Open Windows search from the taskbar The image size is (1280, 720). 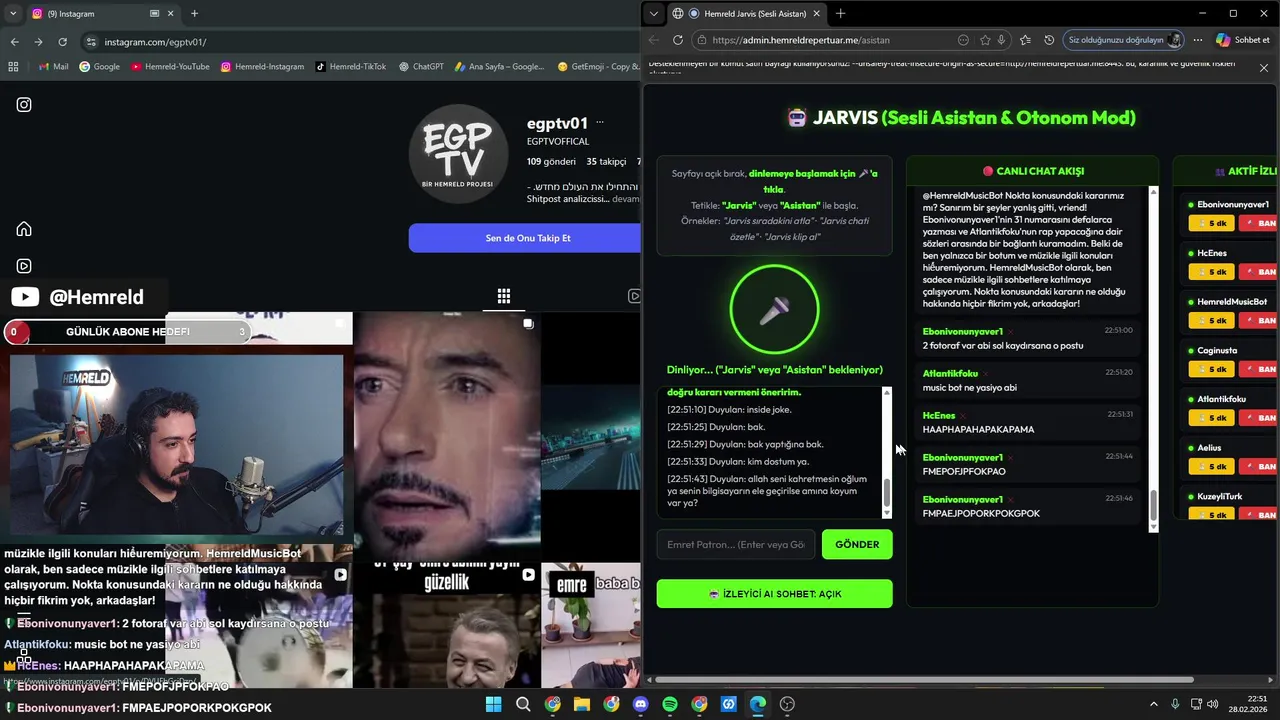point(523,704)
